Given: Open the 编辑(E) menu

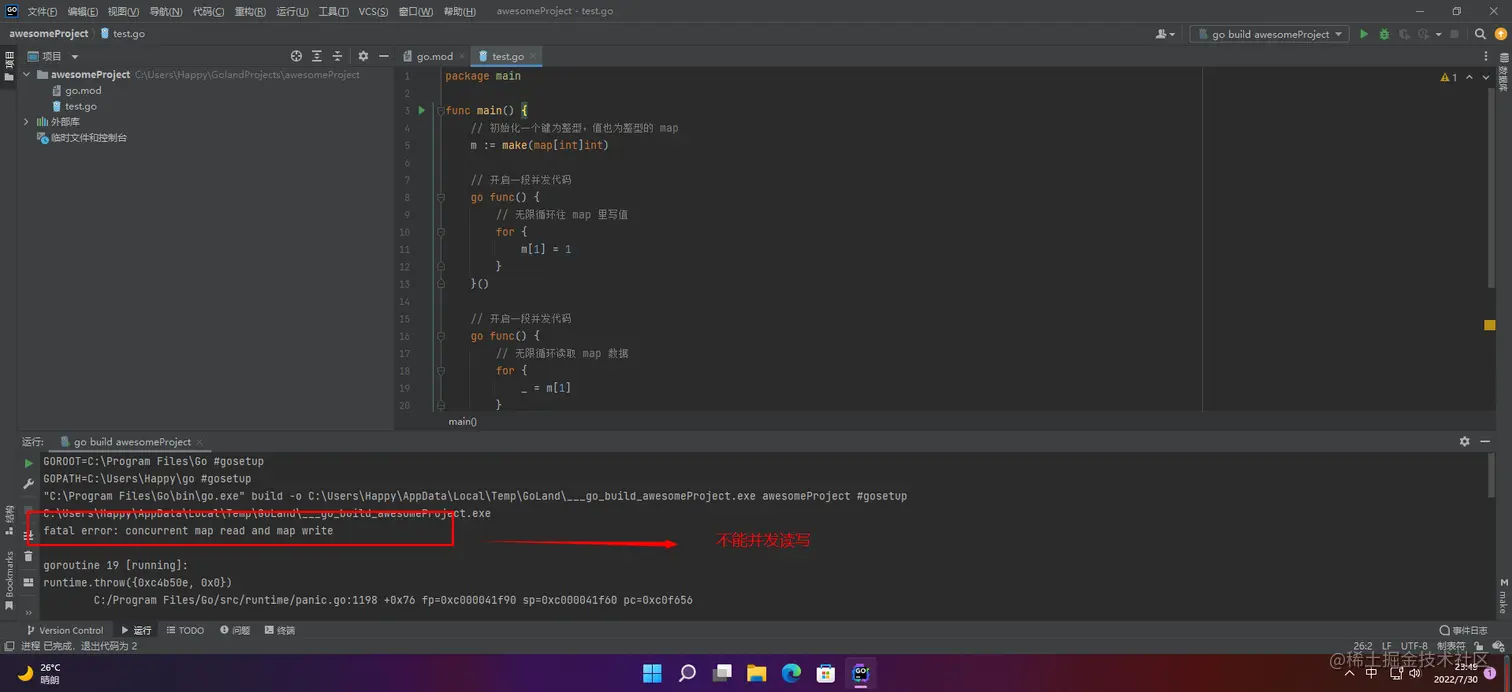Looking at the screenshot, I should [x=83, y=11].
